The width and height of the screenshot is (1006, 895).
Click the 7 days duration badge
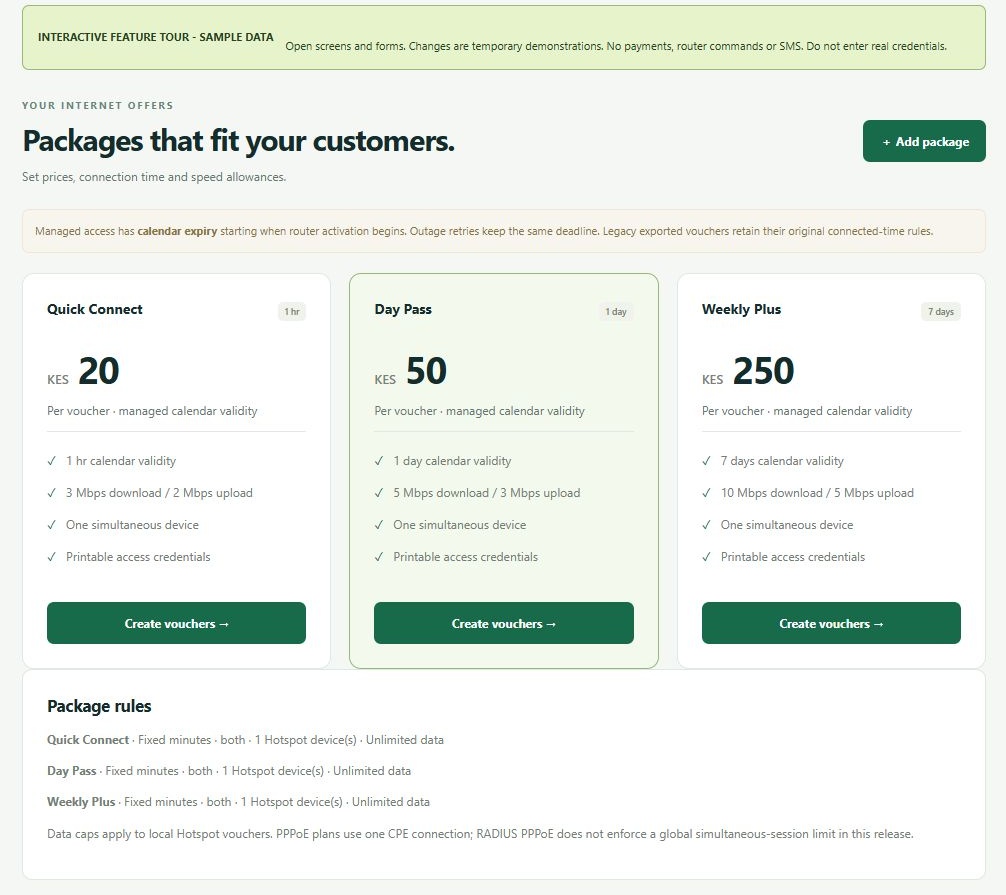tap(941, 312)
